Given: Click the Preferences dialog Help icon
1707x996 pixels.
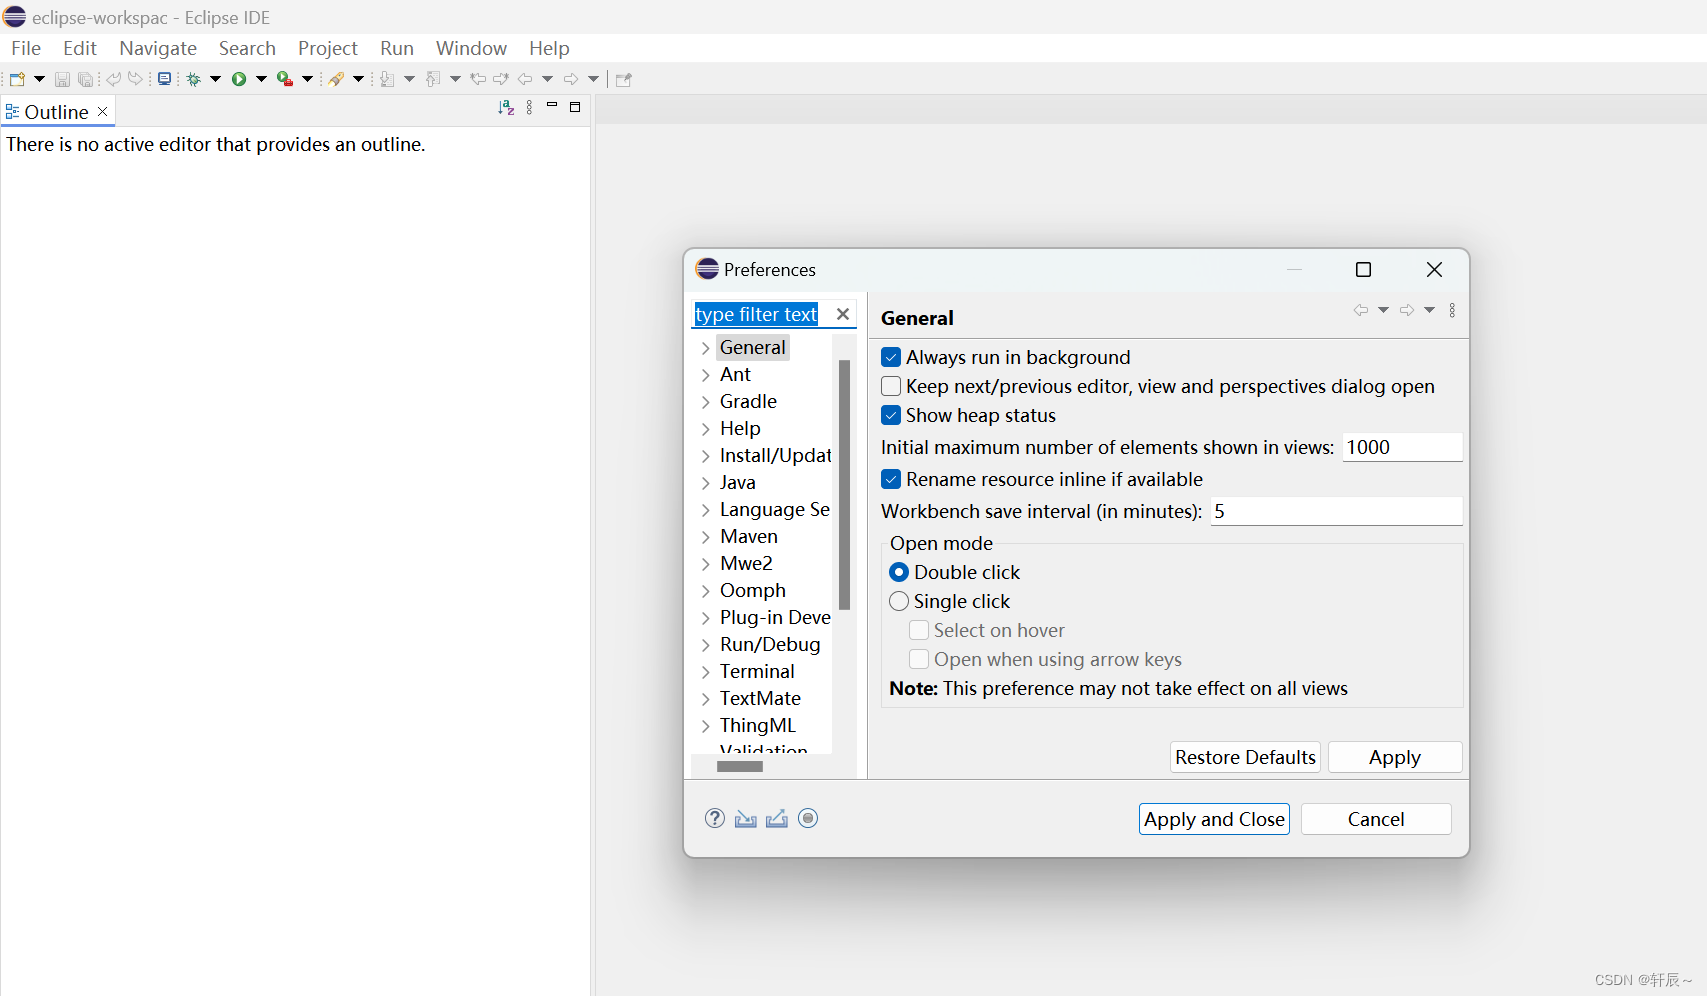Looking at the screenshot, I should [x=714, y=818].
